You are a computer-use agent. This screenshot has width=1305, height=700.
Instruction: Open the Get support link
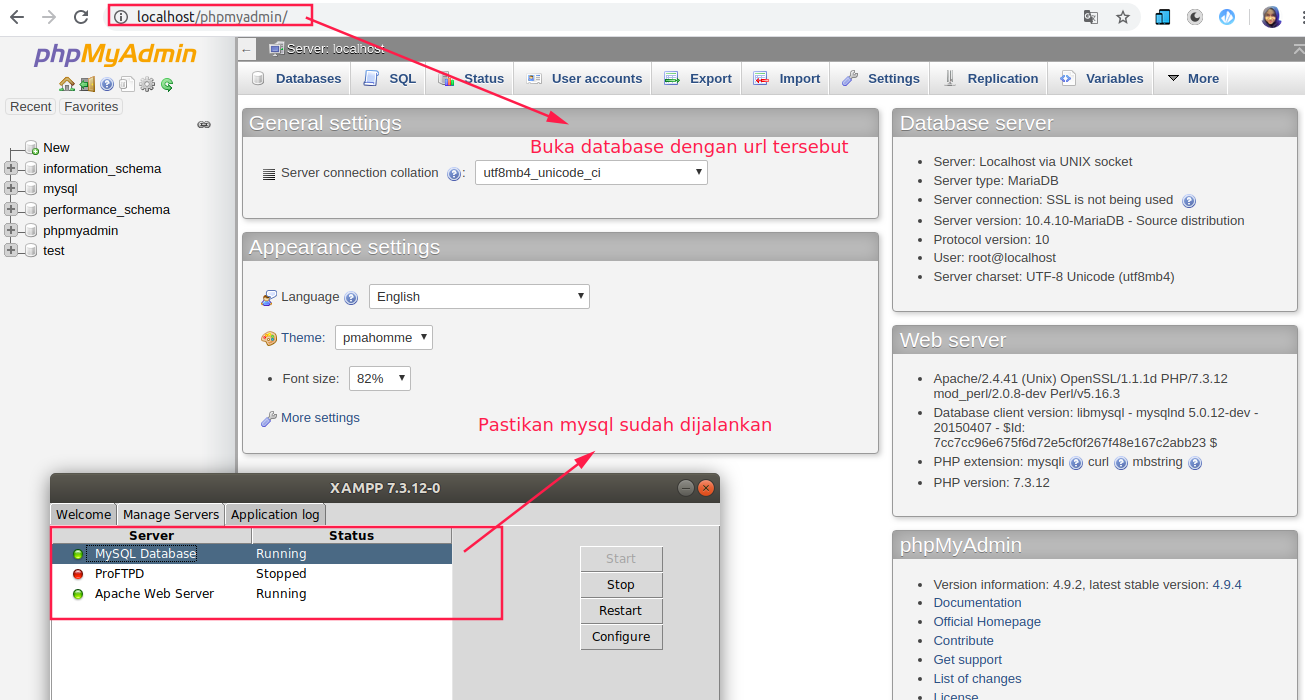(967, 660)
